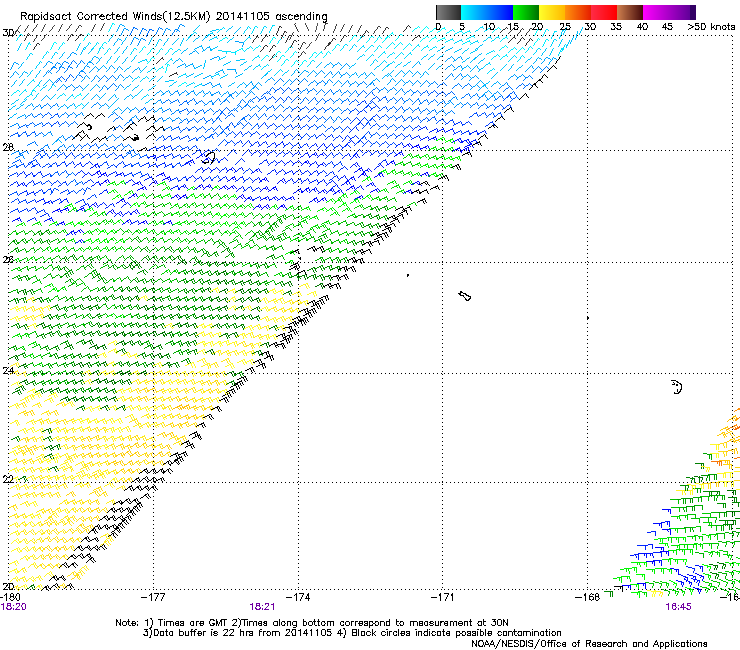
Task: Click the '-168' longitude label
Action: click(588, 597)
